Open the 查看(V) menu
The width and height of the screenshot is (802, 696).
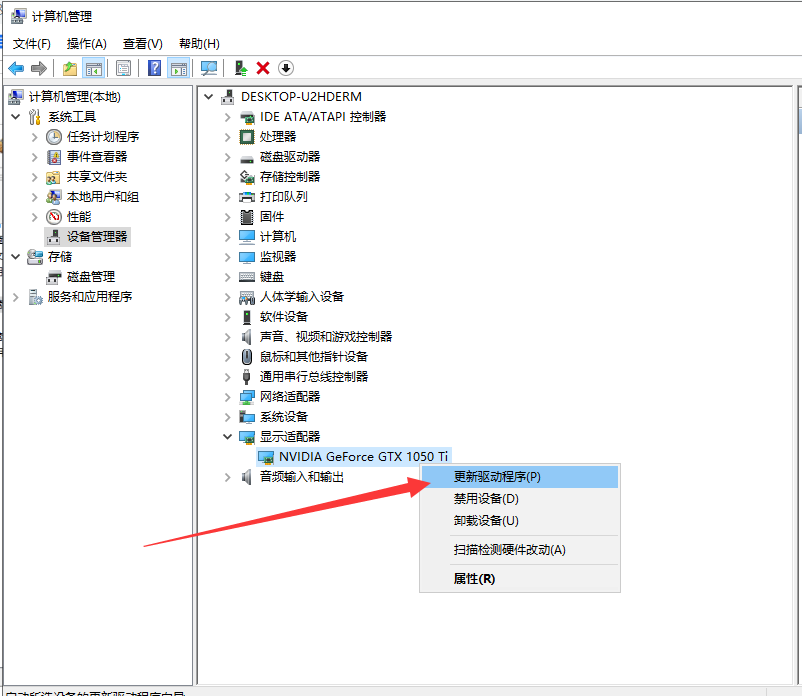point(141,43)
